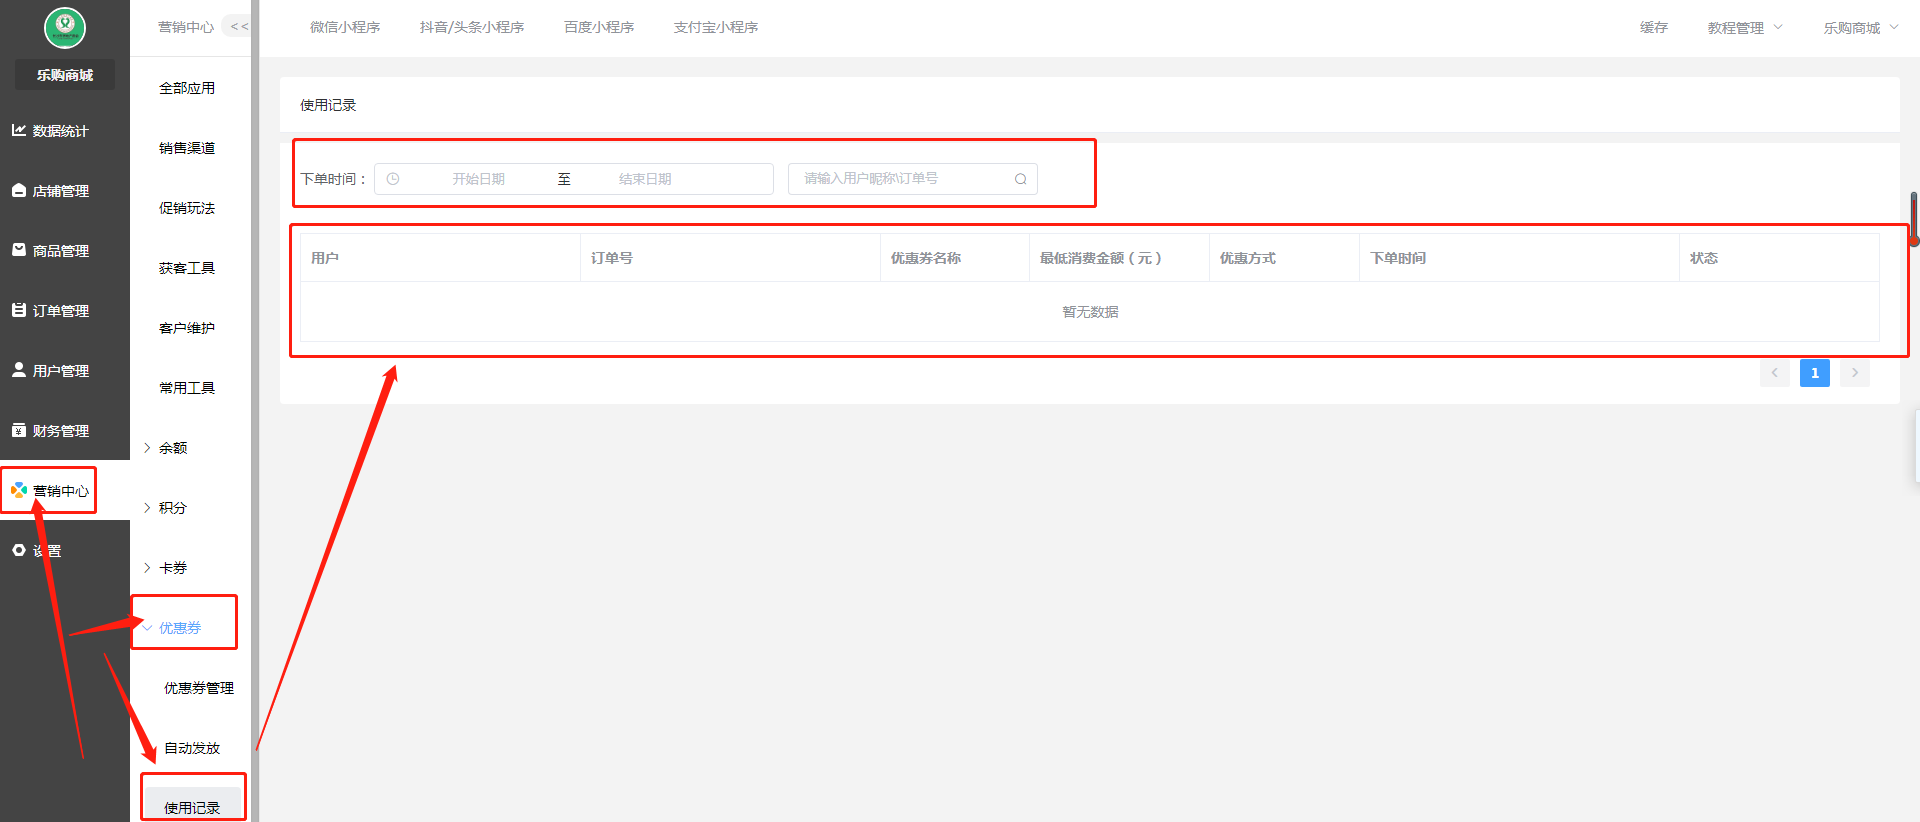This screenshot has height=822, width=1920.
Task: Open 自动发放 page
Action: [192, 748]
